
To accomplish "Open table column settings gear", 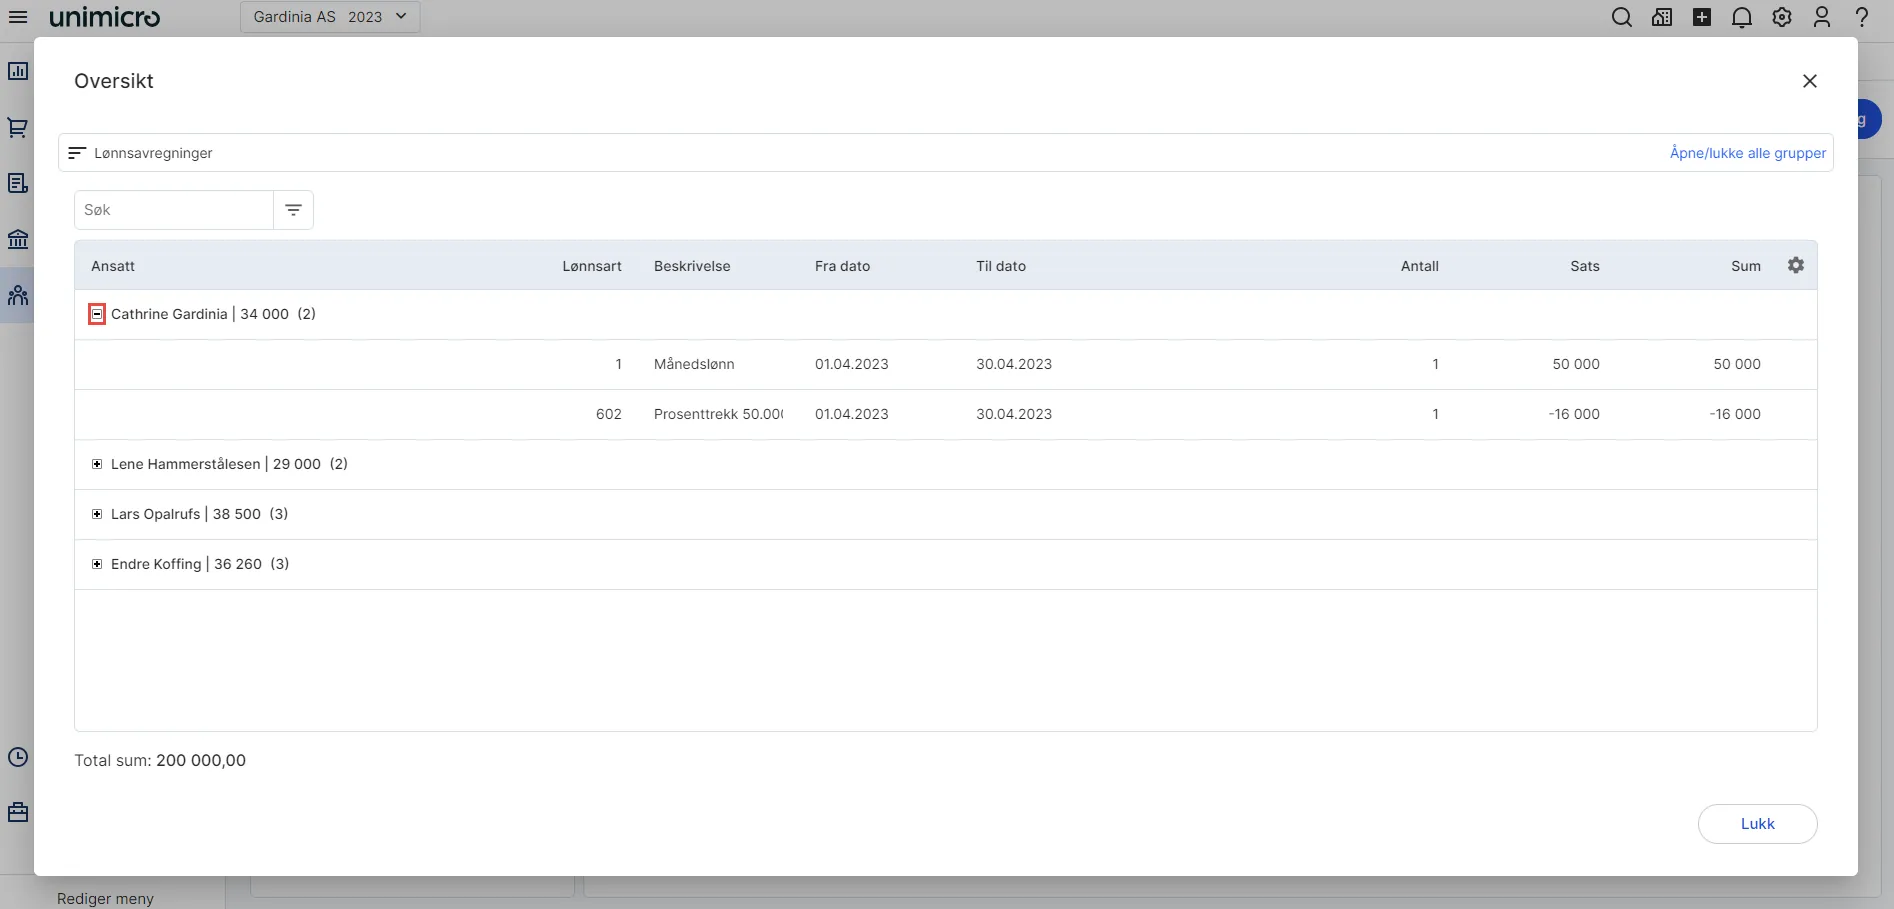I will [1796, 265].
